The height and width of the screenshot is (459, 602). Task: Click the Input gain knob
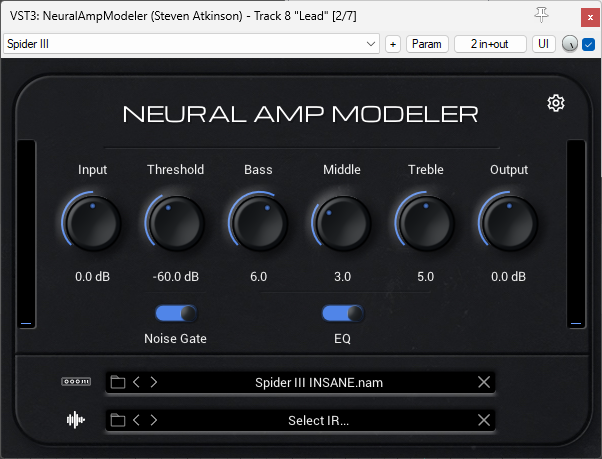point(92,223)
